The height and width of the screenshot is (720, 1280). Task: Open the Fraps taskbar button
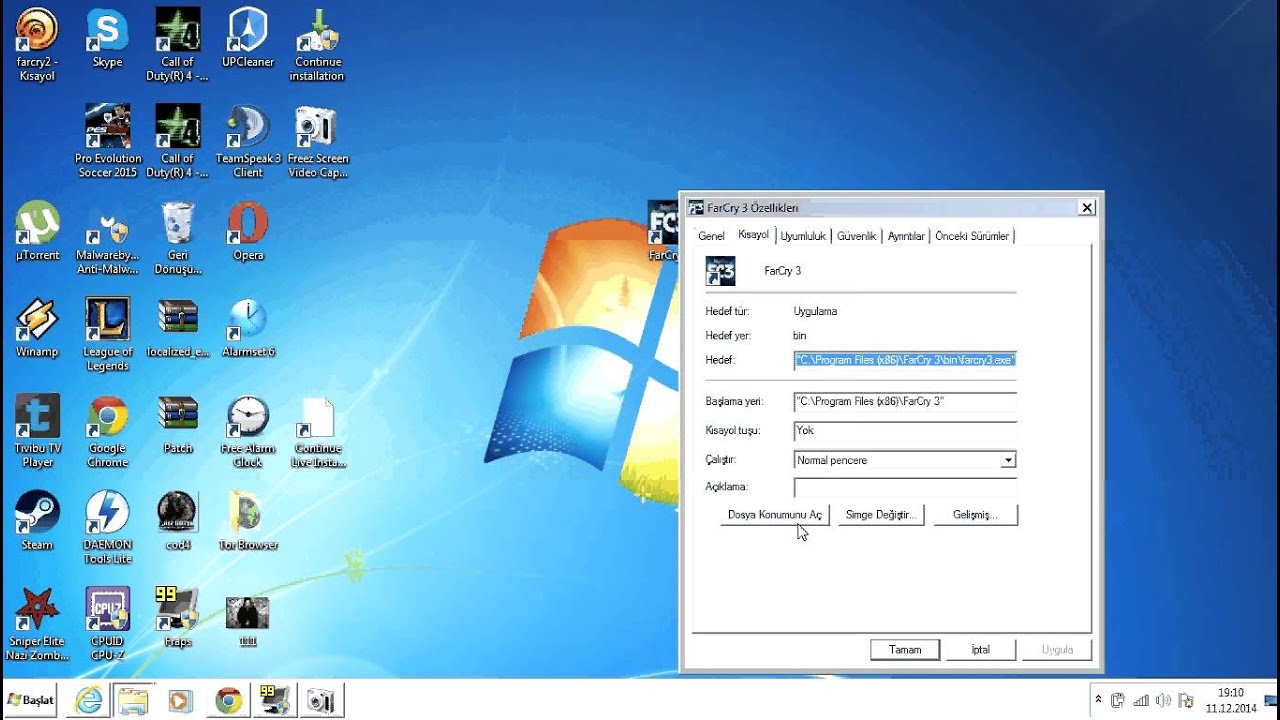pyautogui.click(x=275, y=701)
